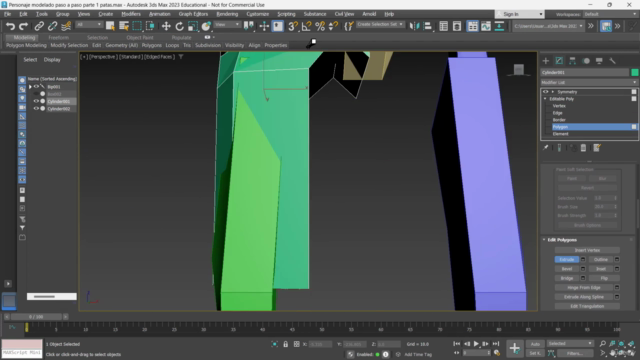
Task: Click Rectangular Selection Region icon
Action: [x=137, y=26]
